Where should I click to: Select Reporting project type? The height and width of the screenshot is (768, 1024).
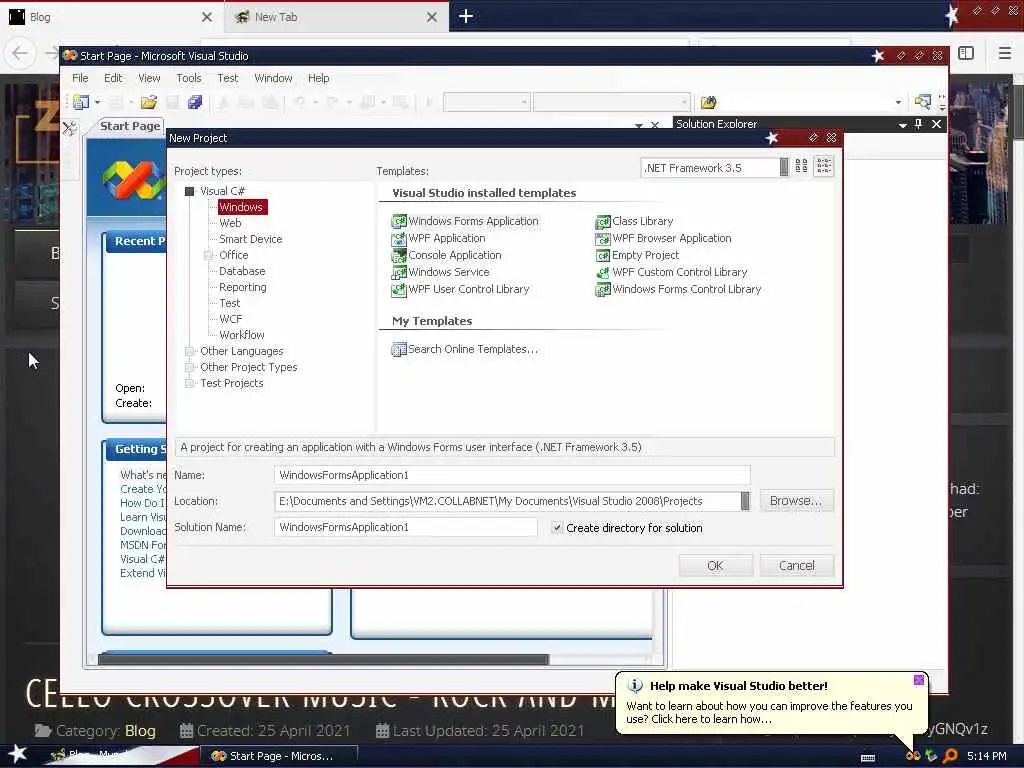[x=243, y=287]
